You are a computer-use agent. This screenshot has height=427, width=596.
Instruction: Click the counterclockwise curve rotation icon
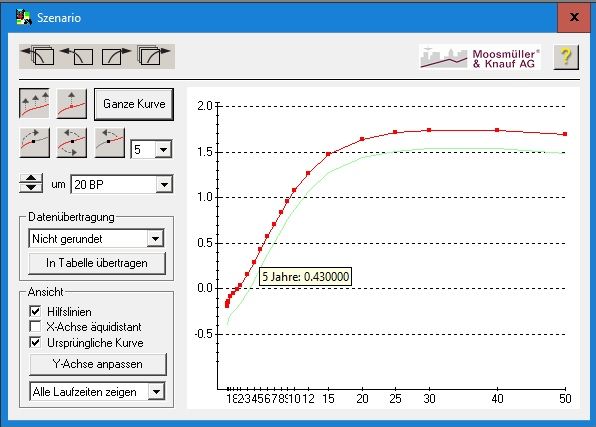109,143
